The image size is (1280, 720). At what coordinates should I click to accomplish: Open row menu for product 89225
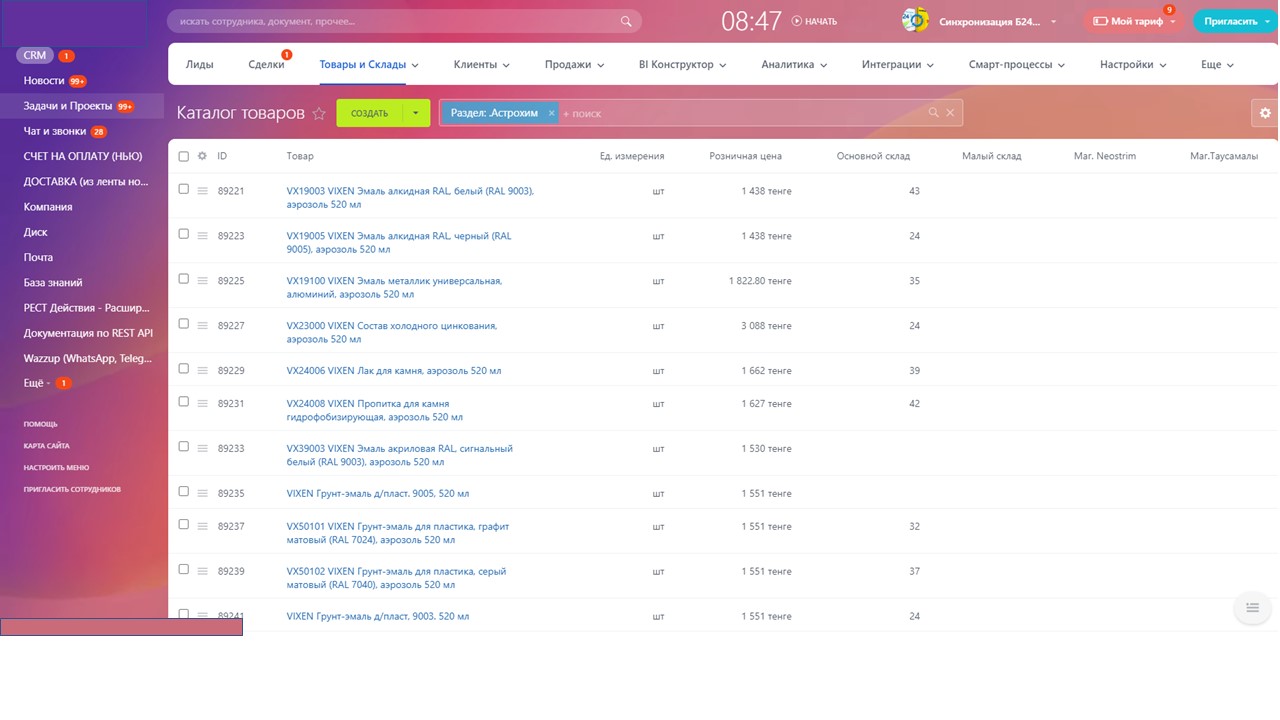(202, 281)
